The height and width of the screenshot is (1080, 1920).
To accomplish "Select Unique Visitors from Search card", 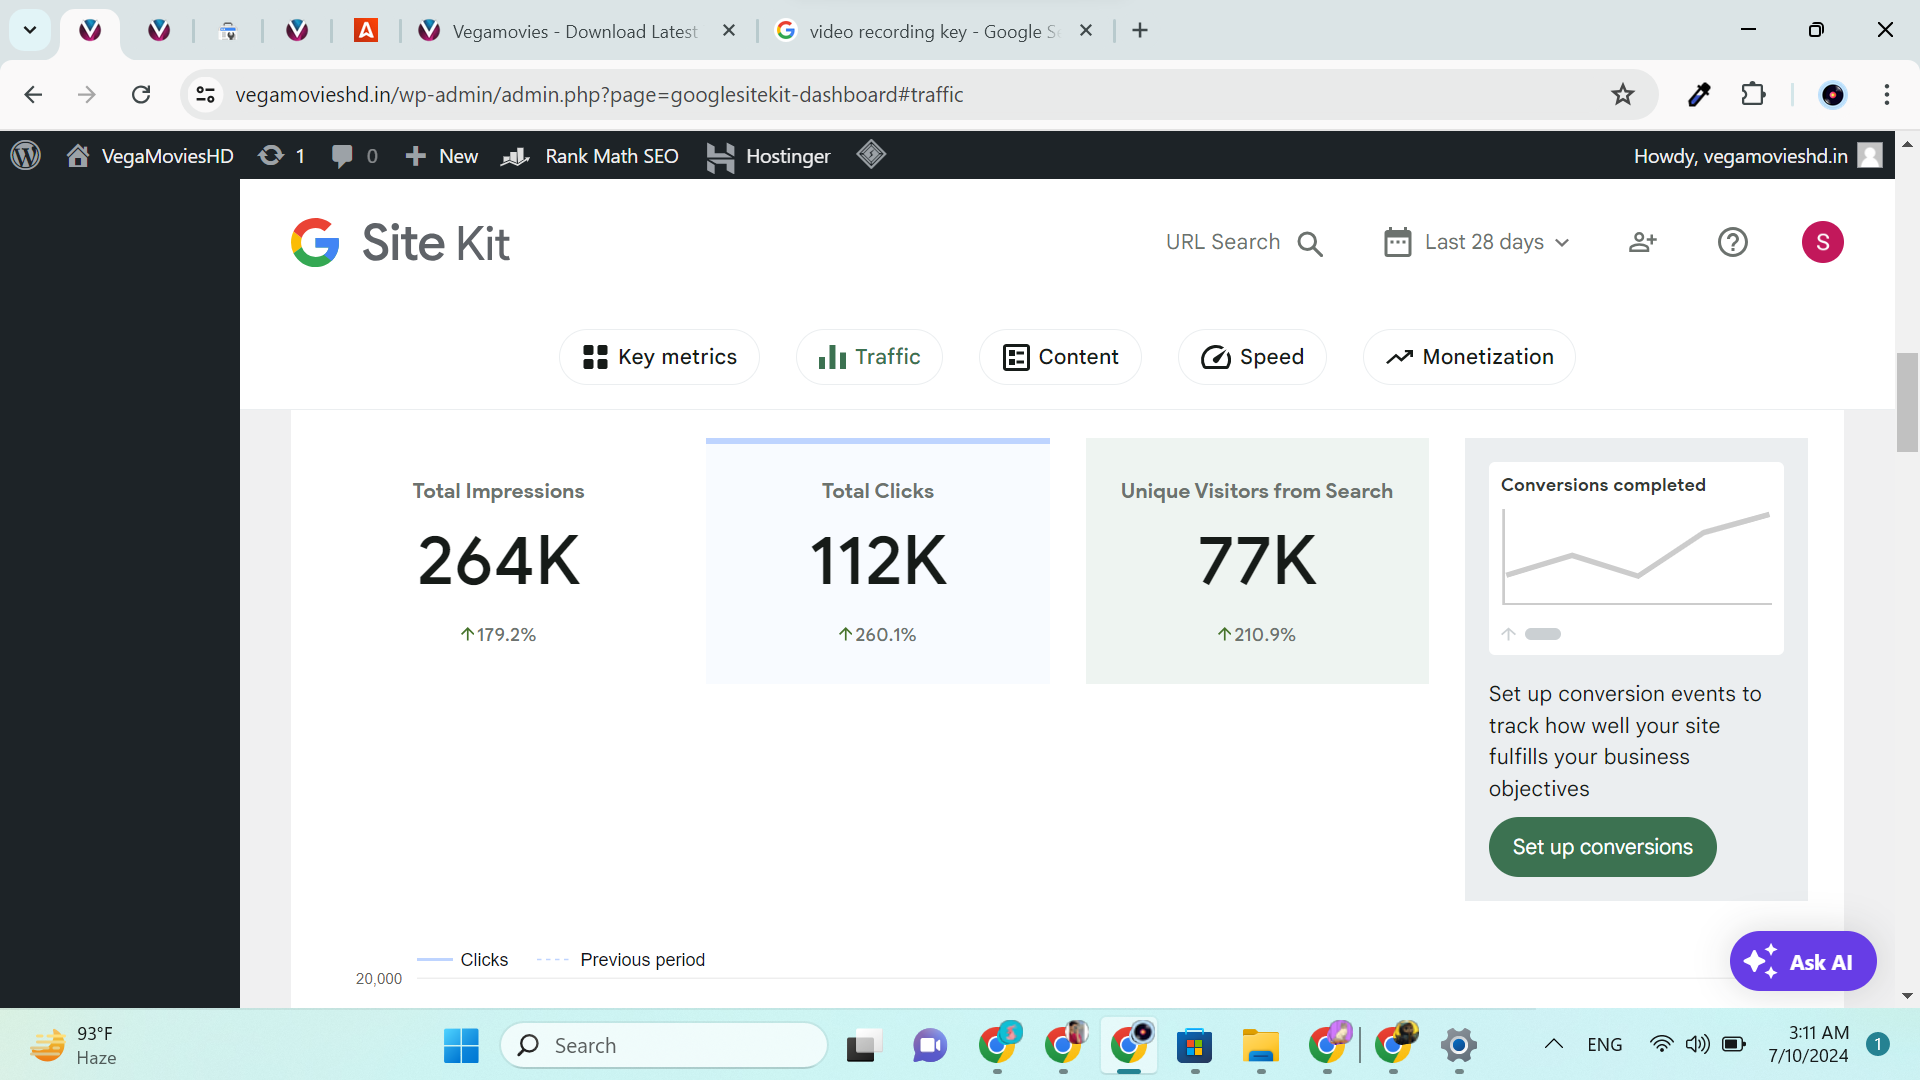I will click(x=1256, y=560).
